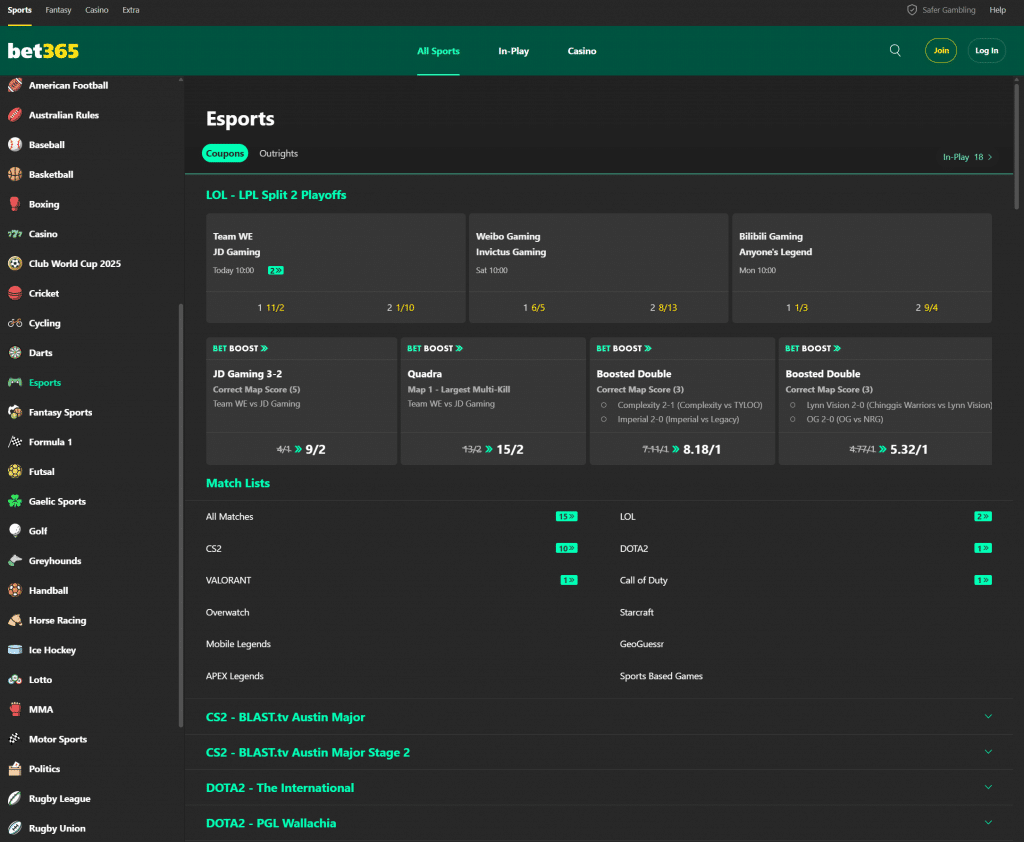1024x842 pixels.
Task: Click the MMA glove icon
Action: [x=15, y=709]
